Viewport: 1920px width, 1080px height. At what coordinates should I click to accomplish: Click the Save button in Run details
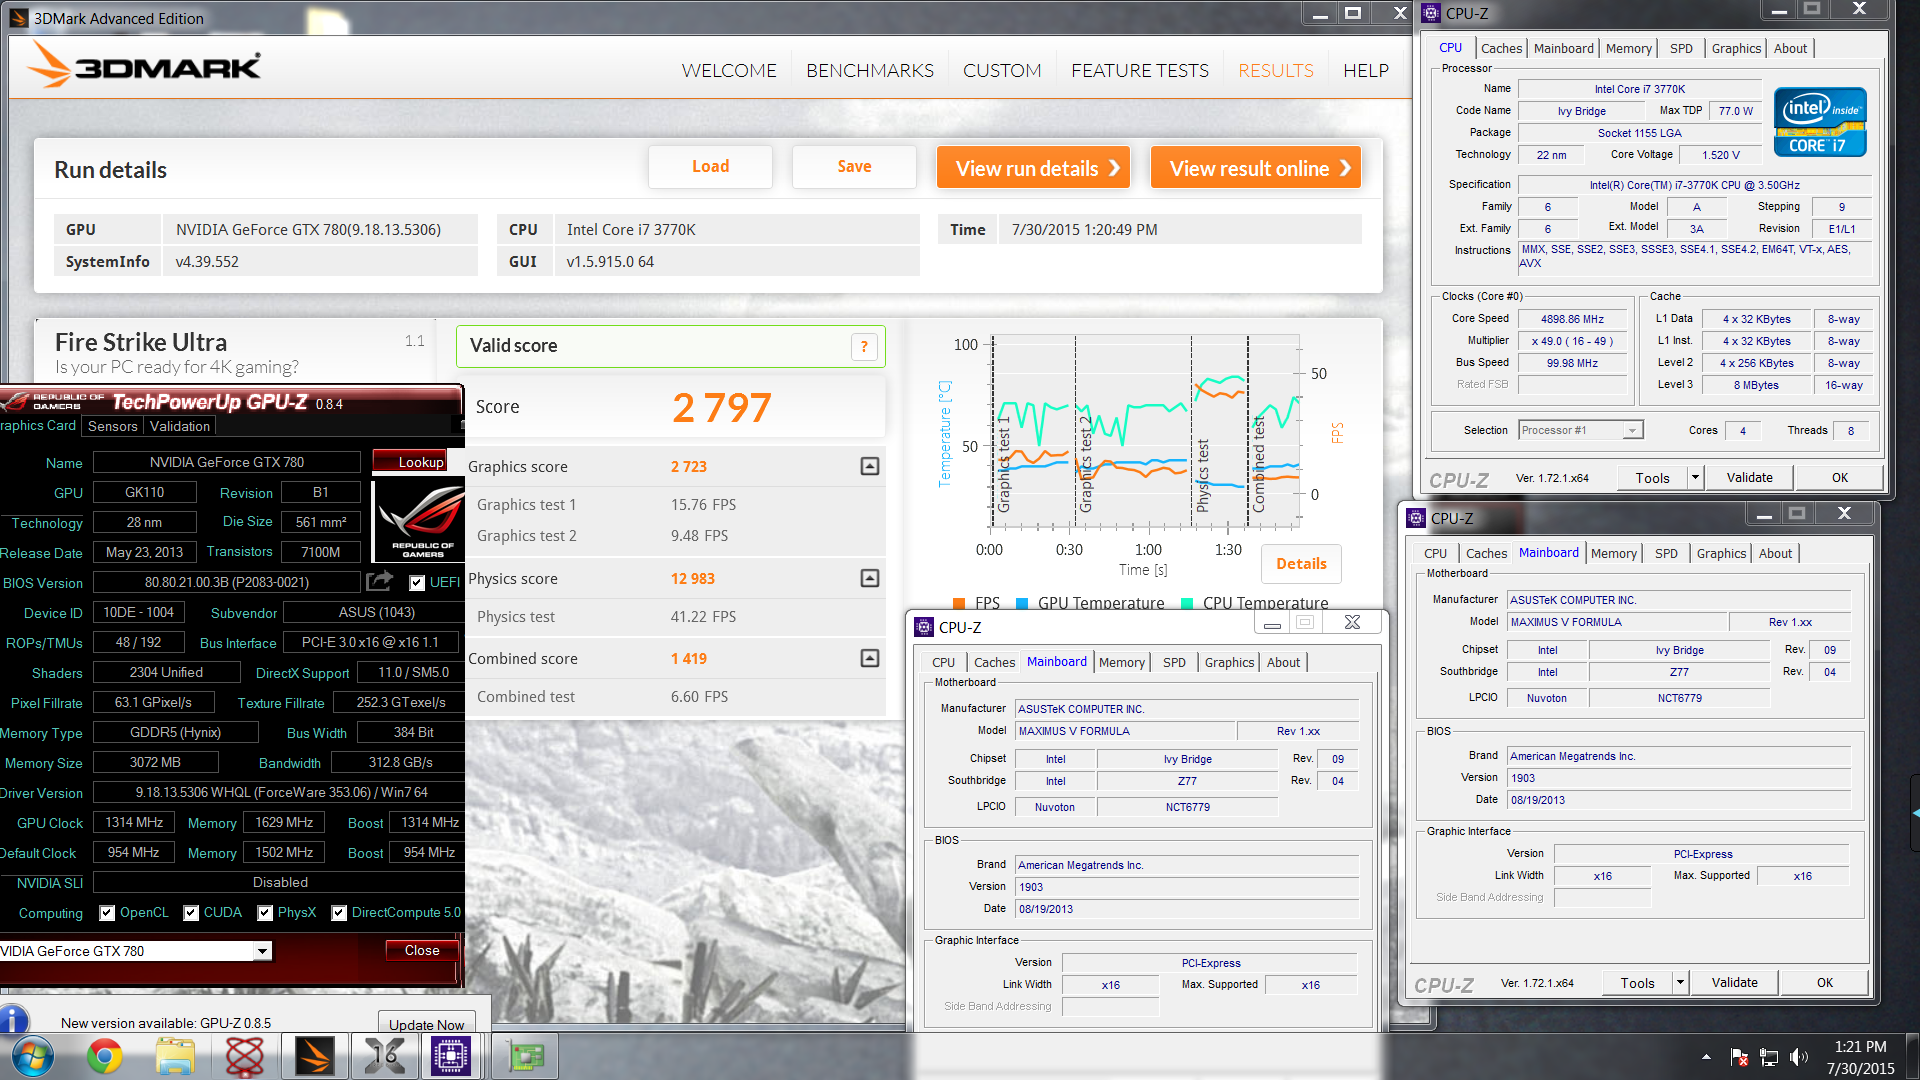point(854,167)
